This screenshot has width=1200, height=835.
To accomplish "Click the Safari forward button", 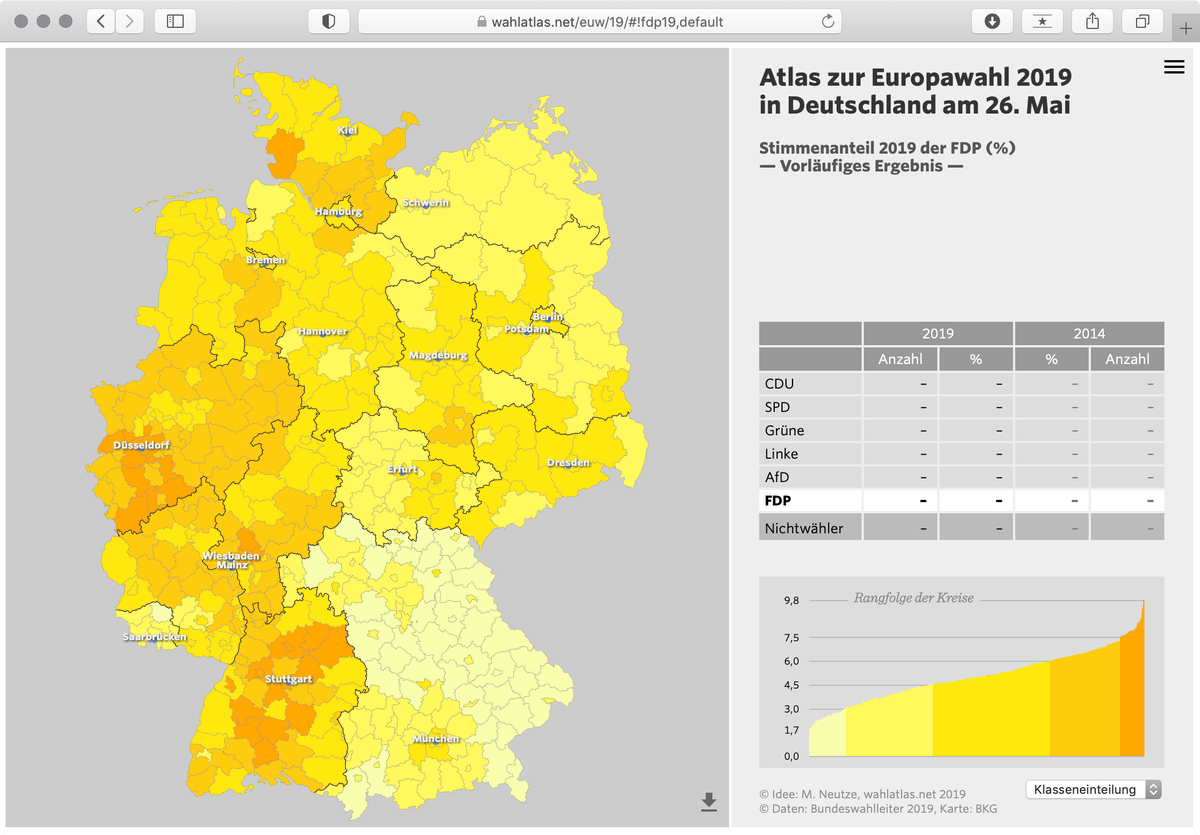I will (130, 21).
